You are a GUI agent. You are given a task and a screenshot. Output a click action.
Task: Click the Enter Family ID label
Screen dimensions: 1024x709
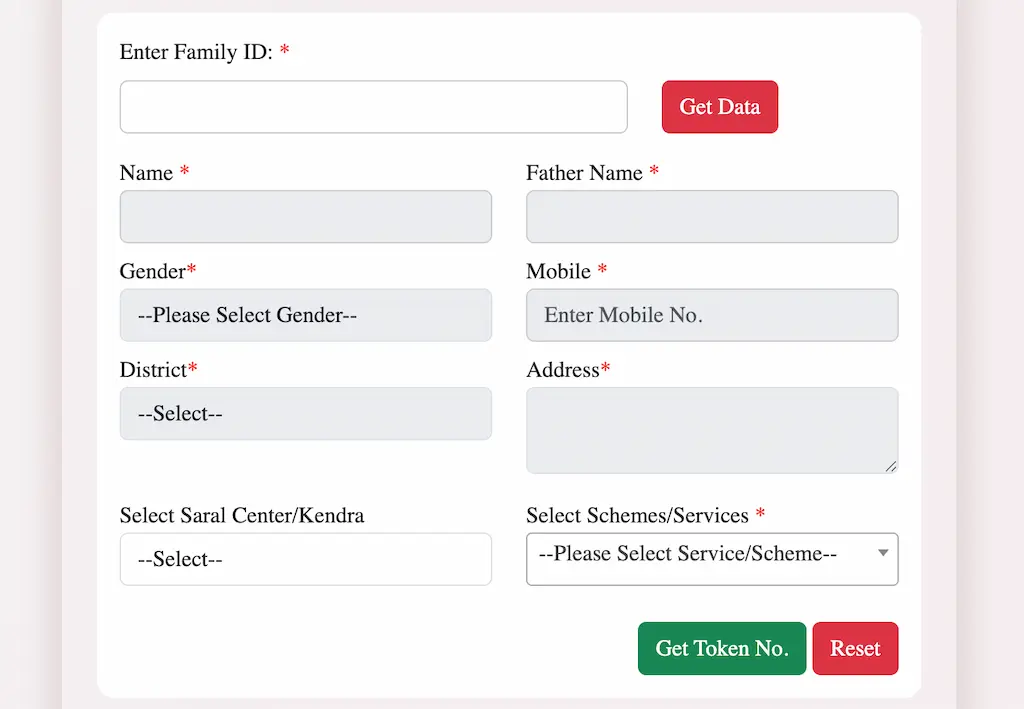(197, 52)
